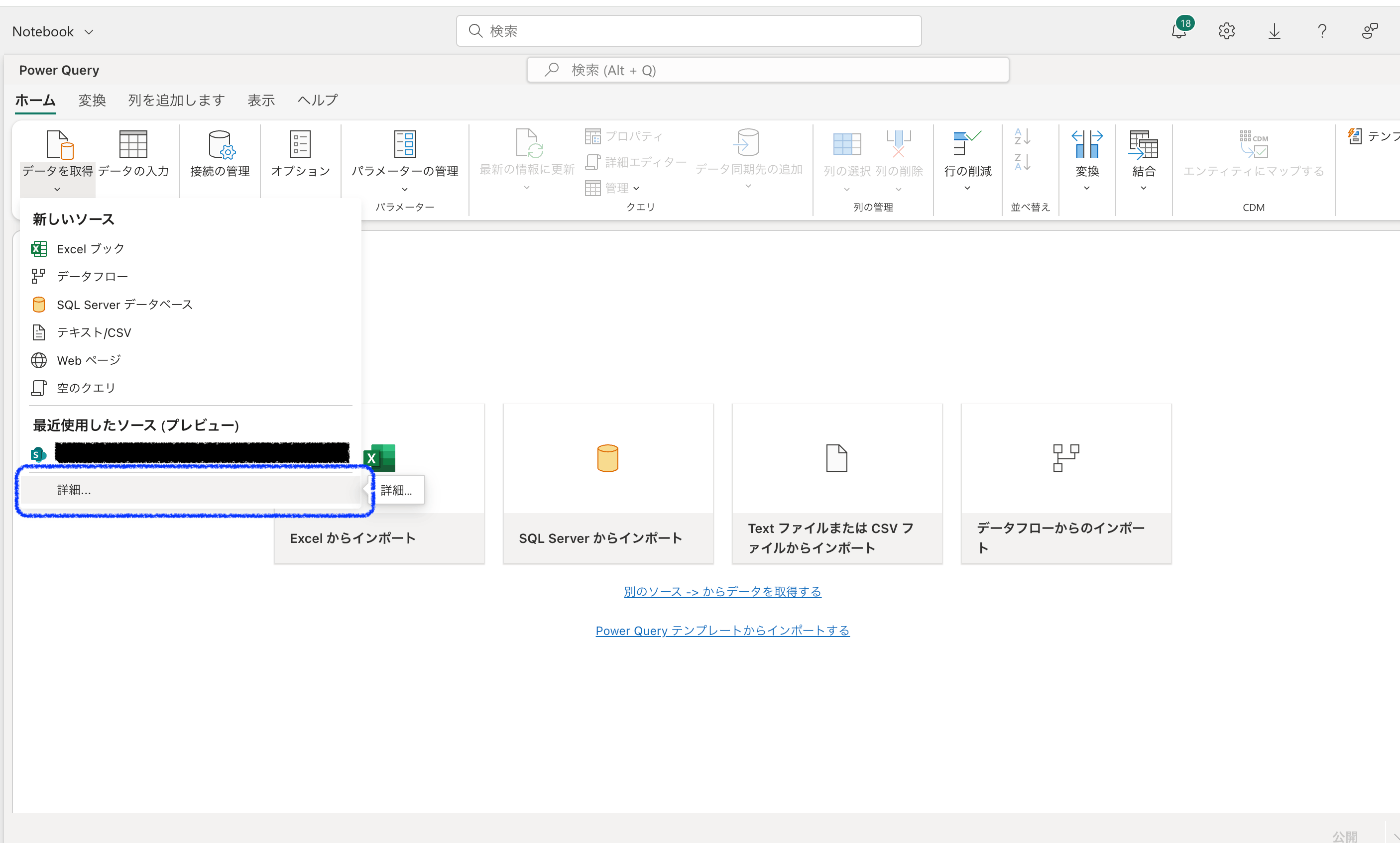Open the settings gear in the top bar

[x=1227, y=31]
